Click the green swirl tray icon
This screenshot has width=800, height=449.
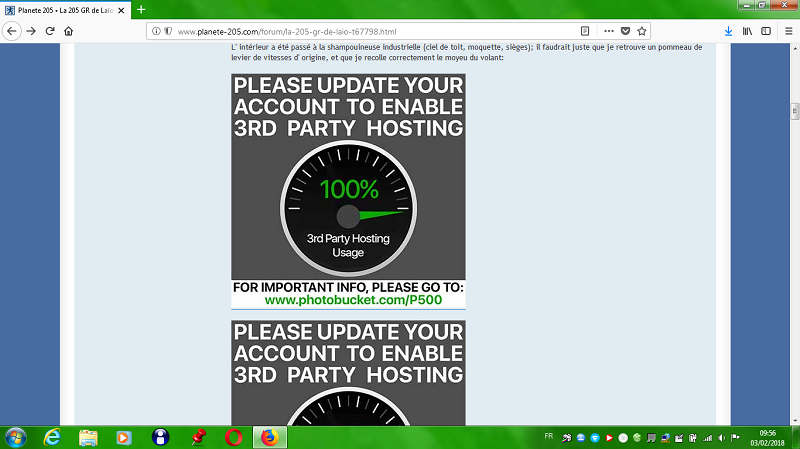click(637, 438)
